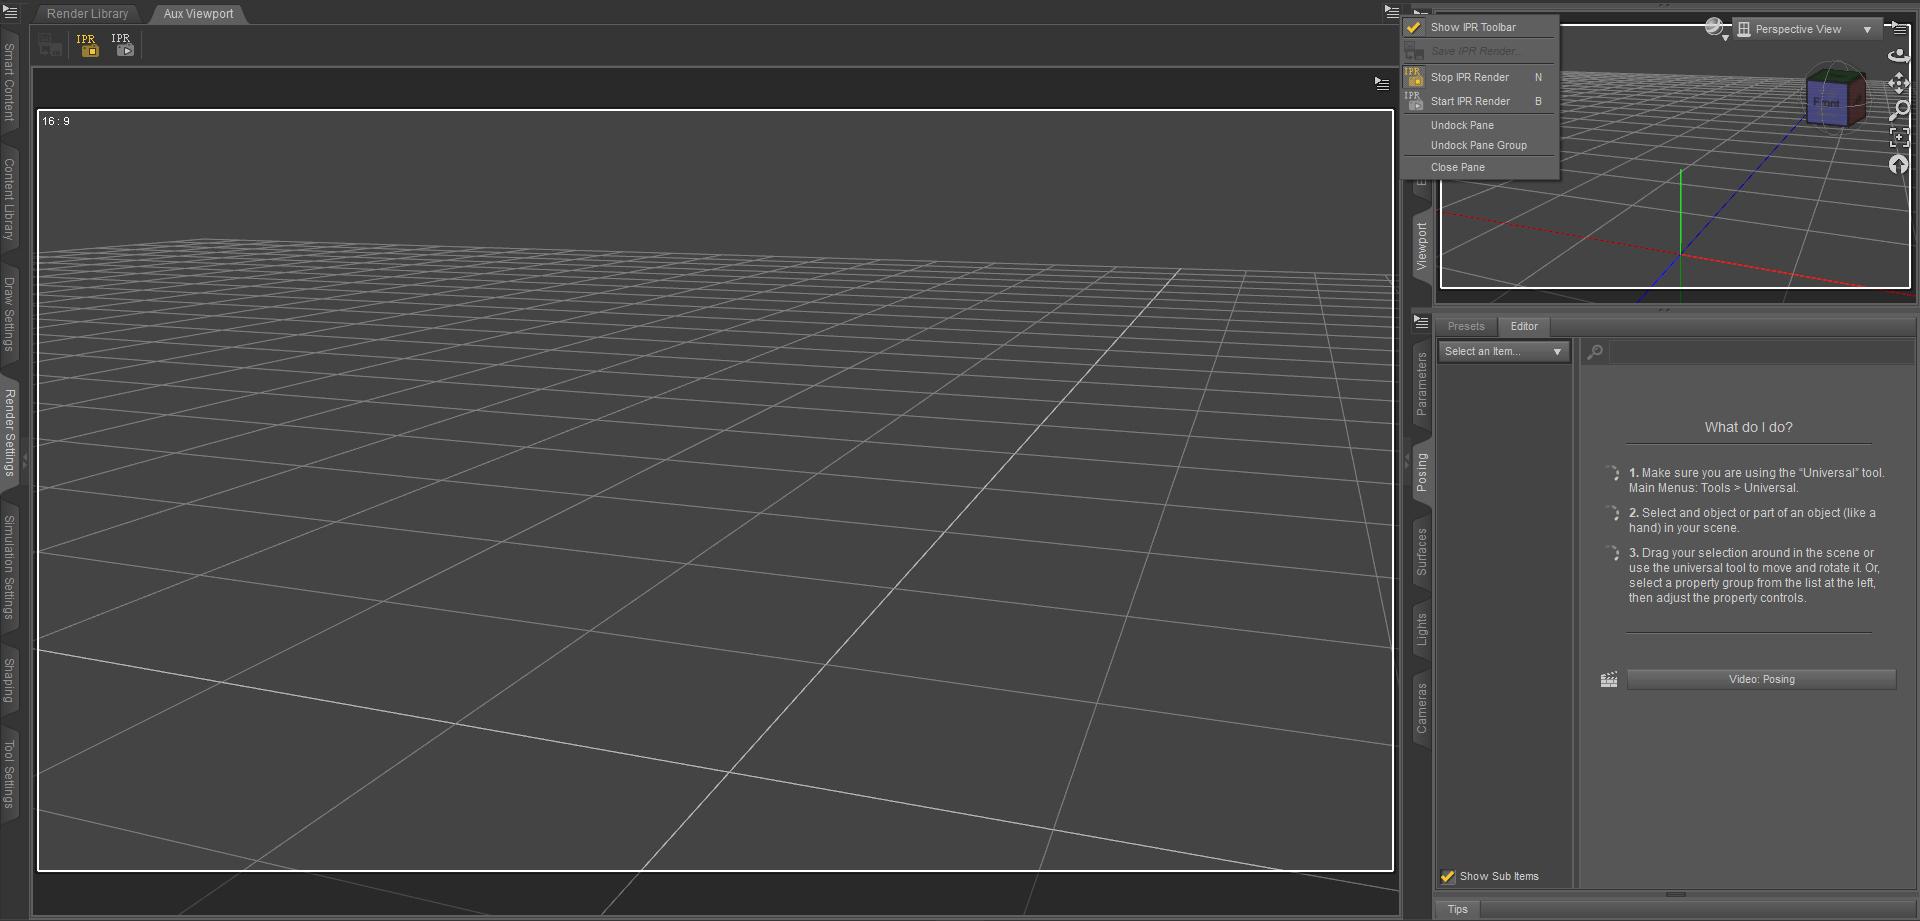1920x921 pixels.
Task: Open the draw style sphere dropdown icon
Action: (x=1717, y=29)
